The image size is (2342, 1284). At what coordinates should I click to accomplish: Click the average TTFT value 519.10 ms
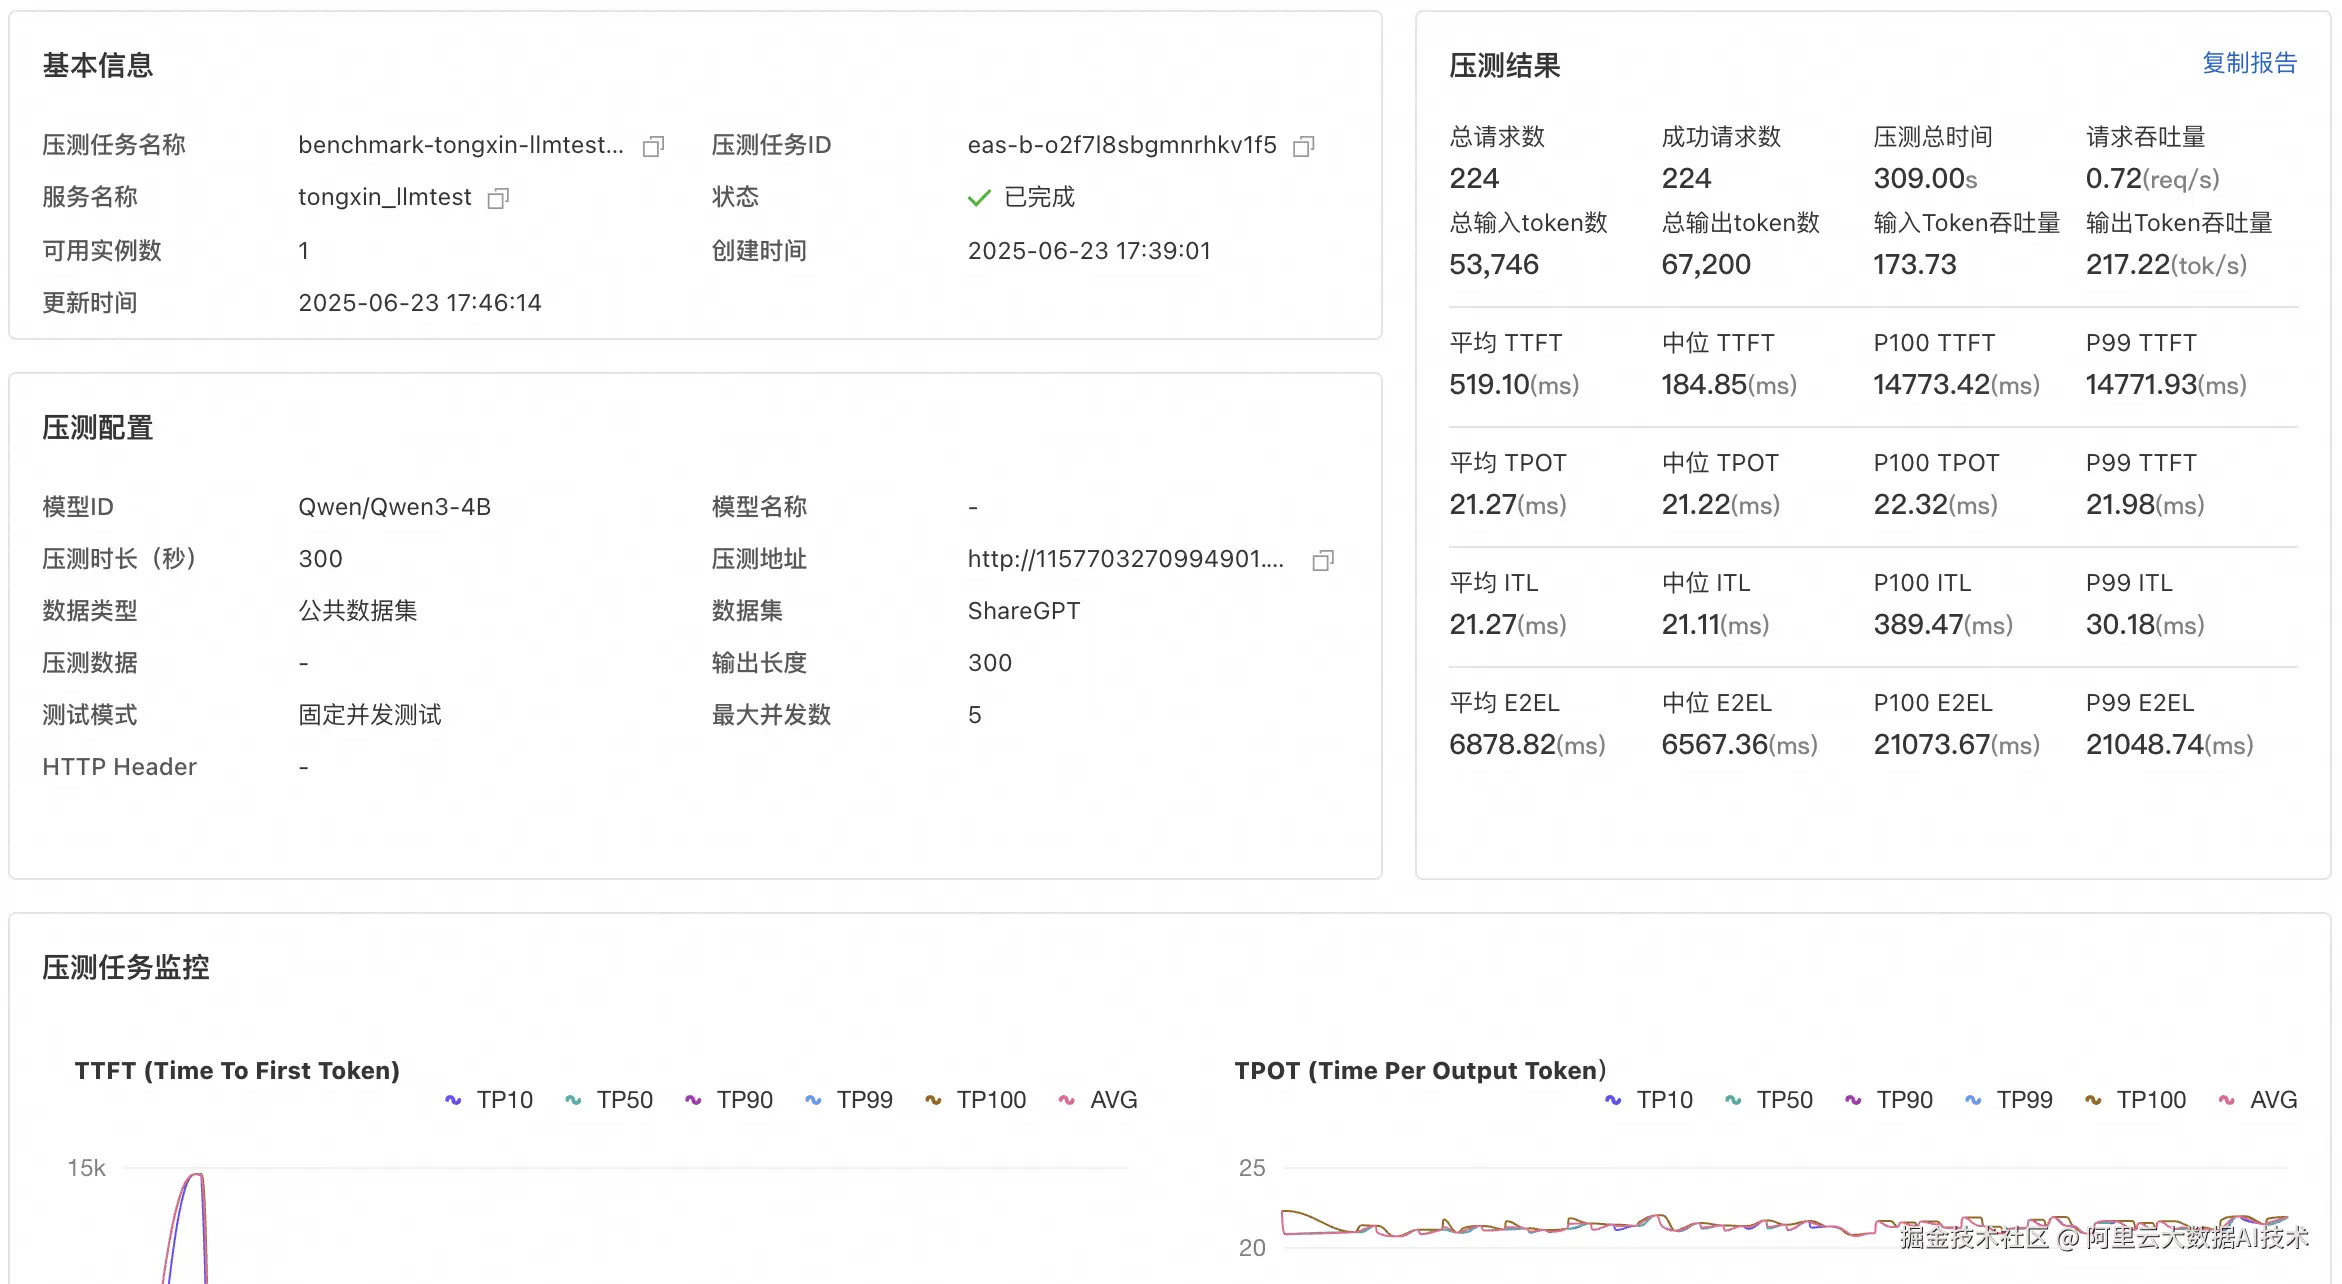pyautogui.click(x=1514, y=385)
